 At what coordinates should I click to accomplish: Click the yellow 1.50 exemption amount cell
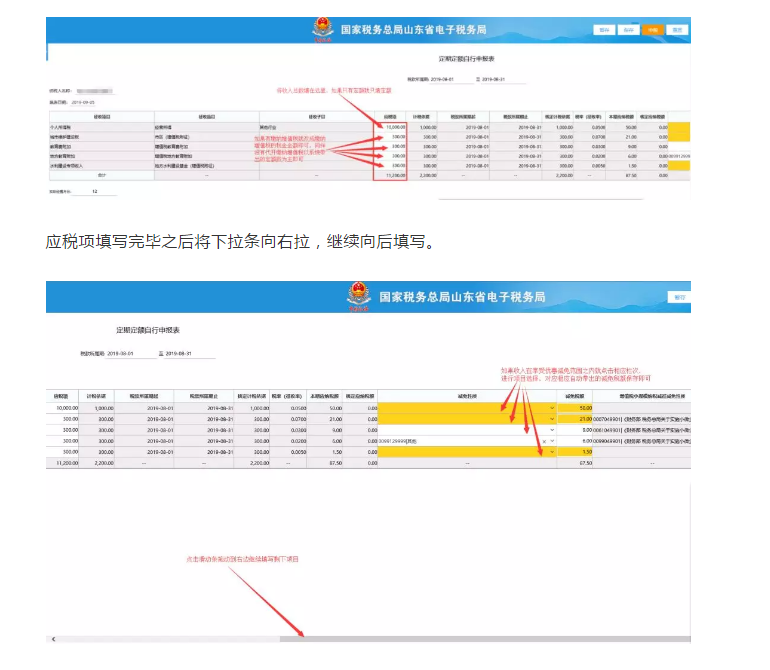[x=575, y=452]
